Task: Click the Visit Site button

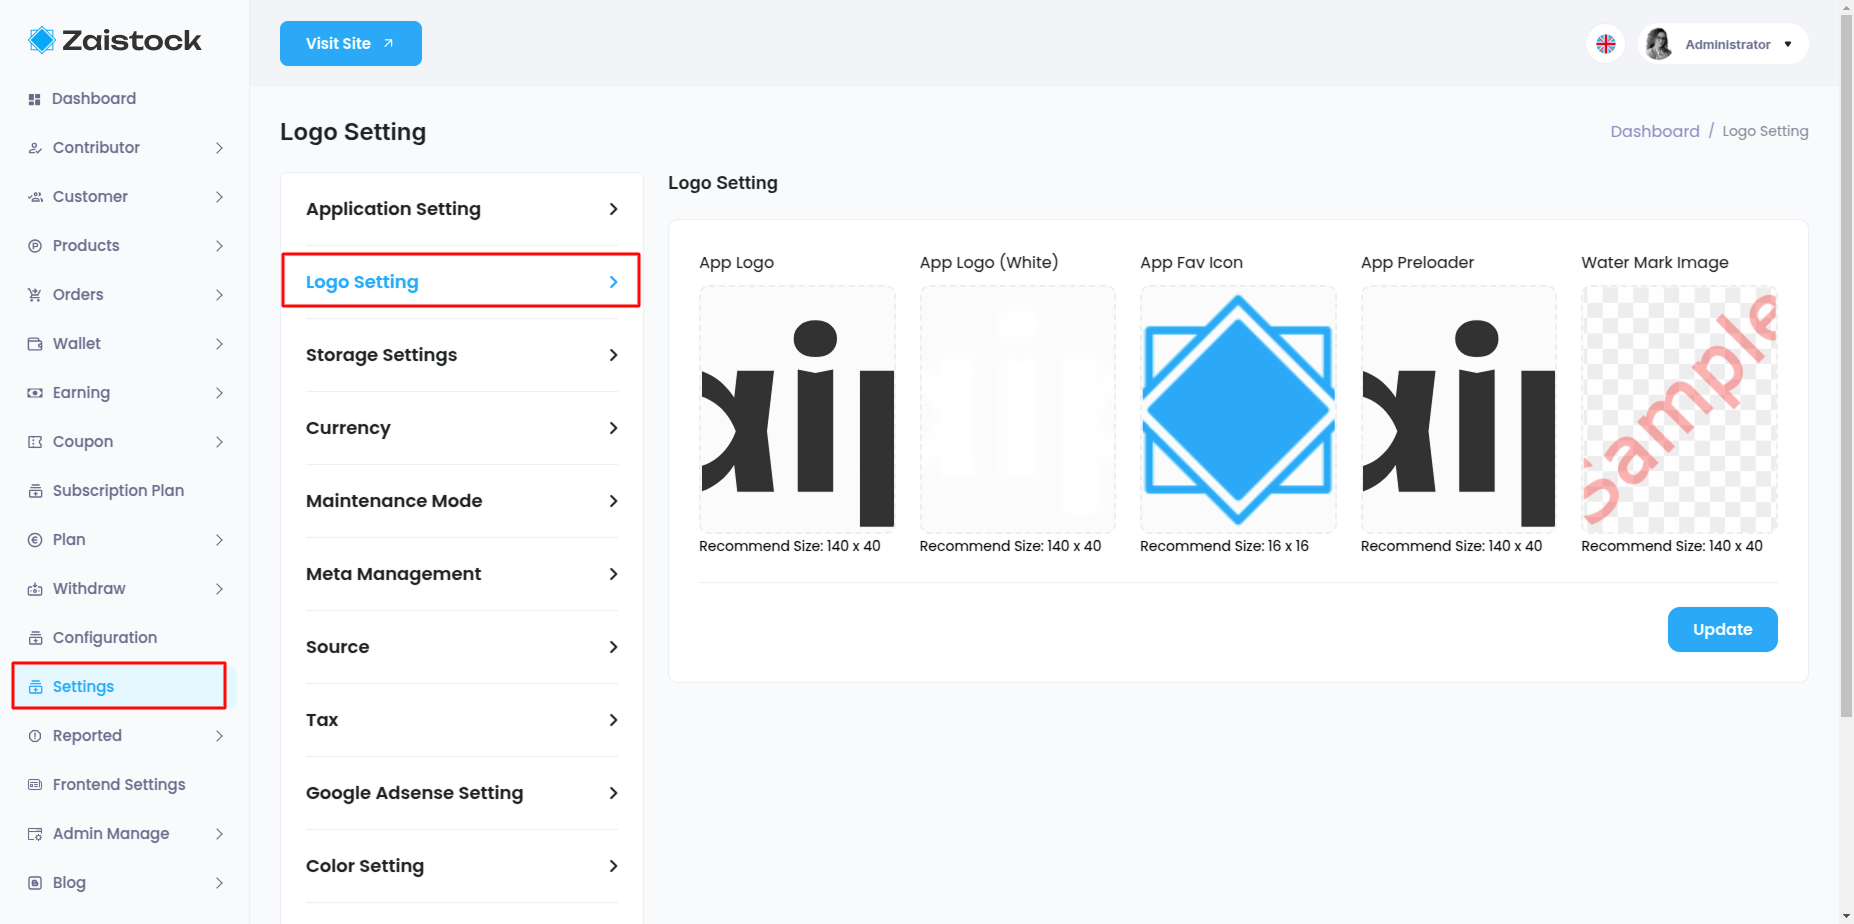Action: coord(351,44)
